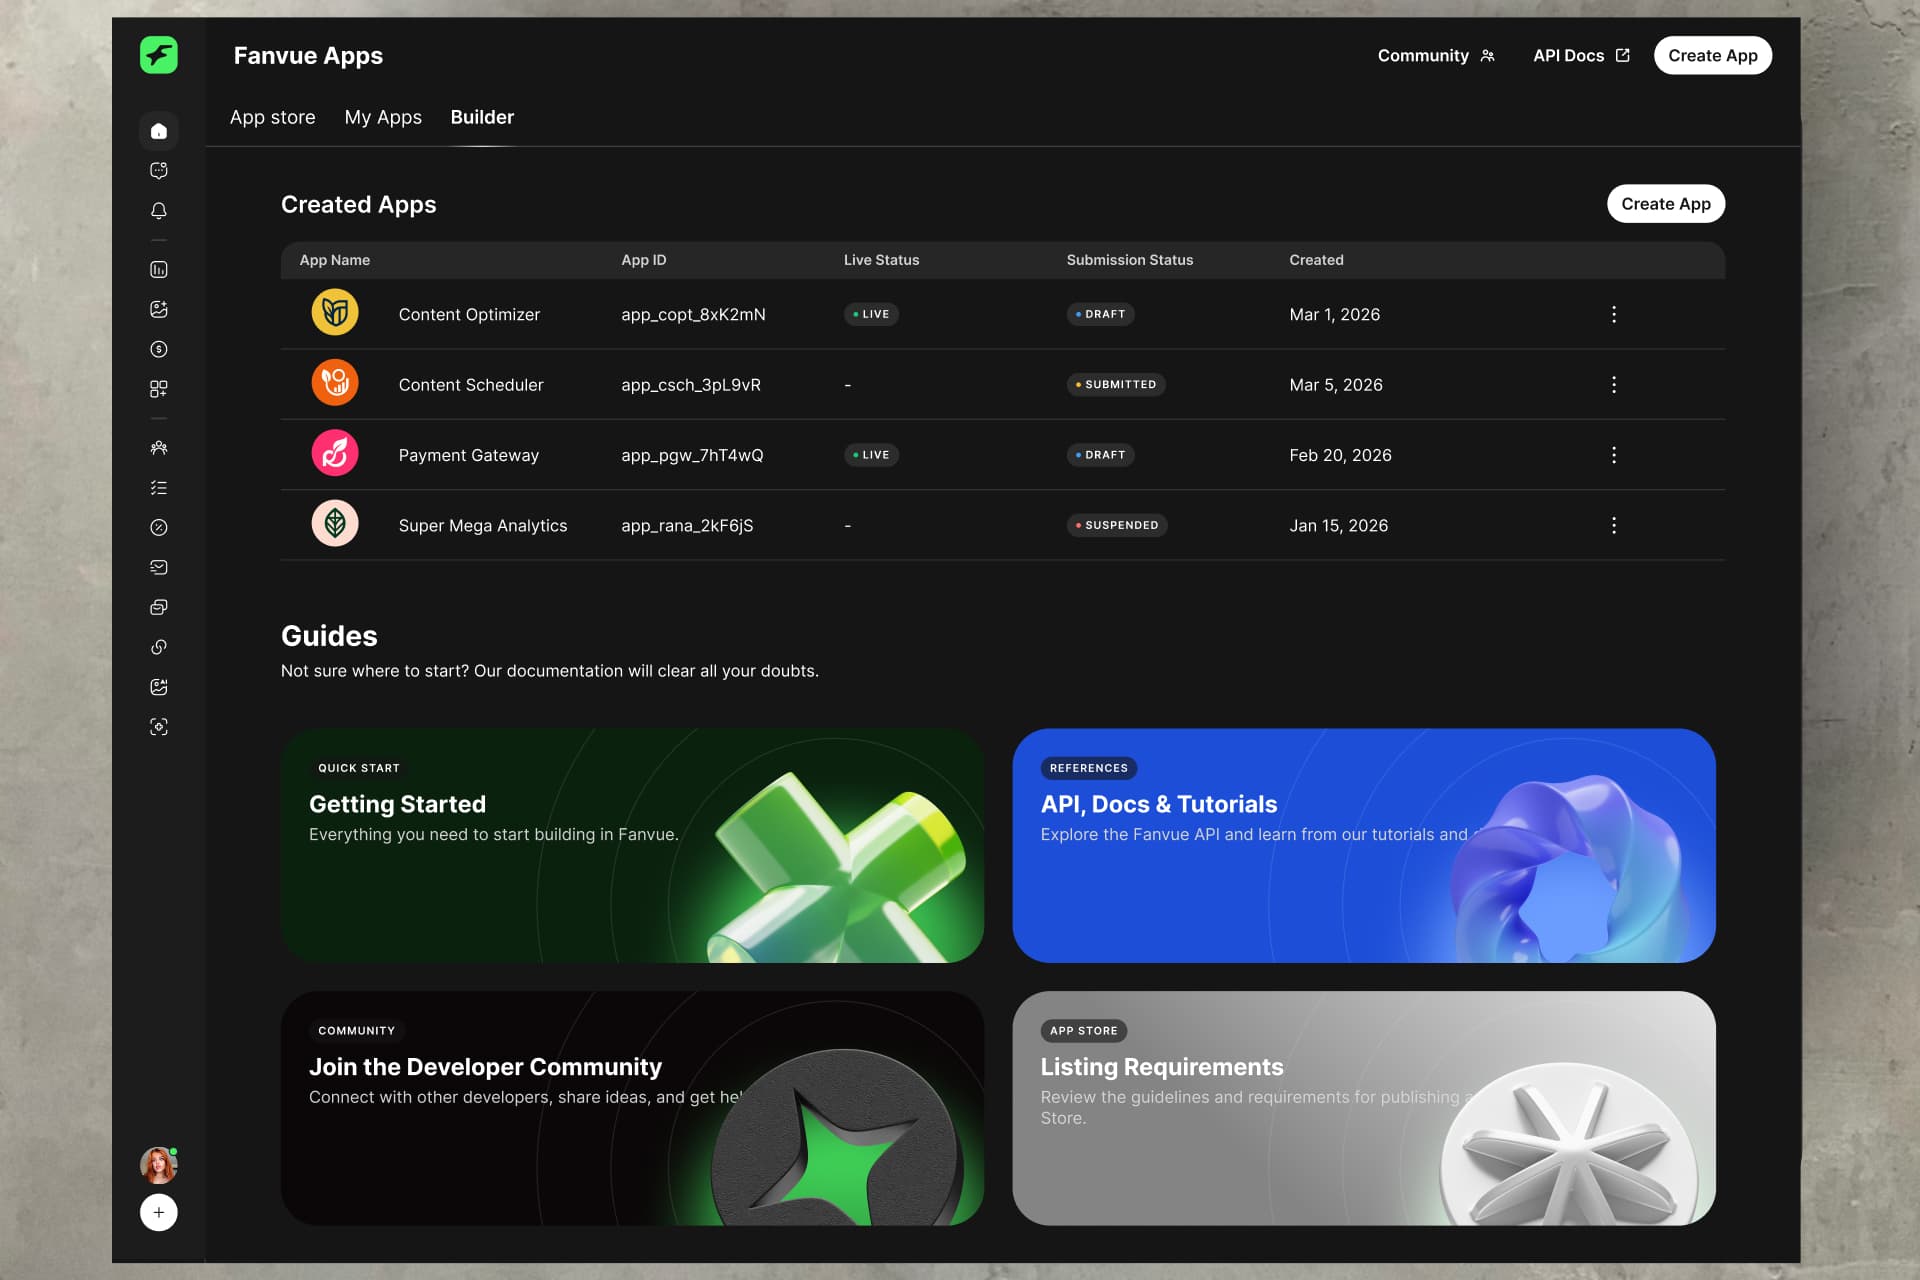Click the user profile avatar
Image resolution: width=1920 pixels, height=1280 pixels.
[x=158, y=1165]
